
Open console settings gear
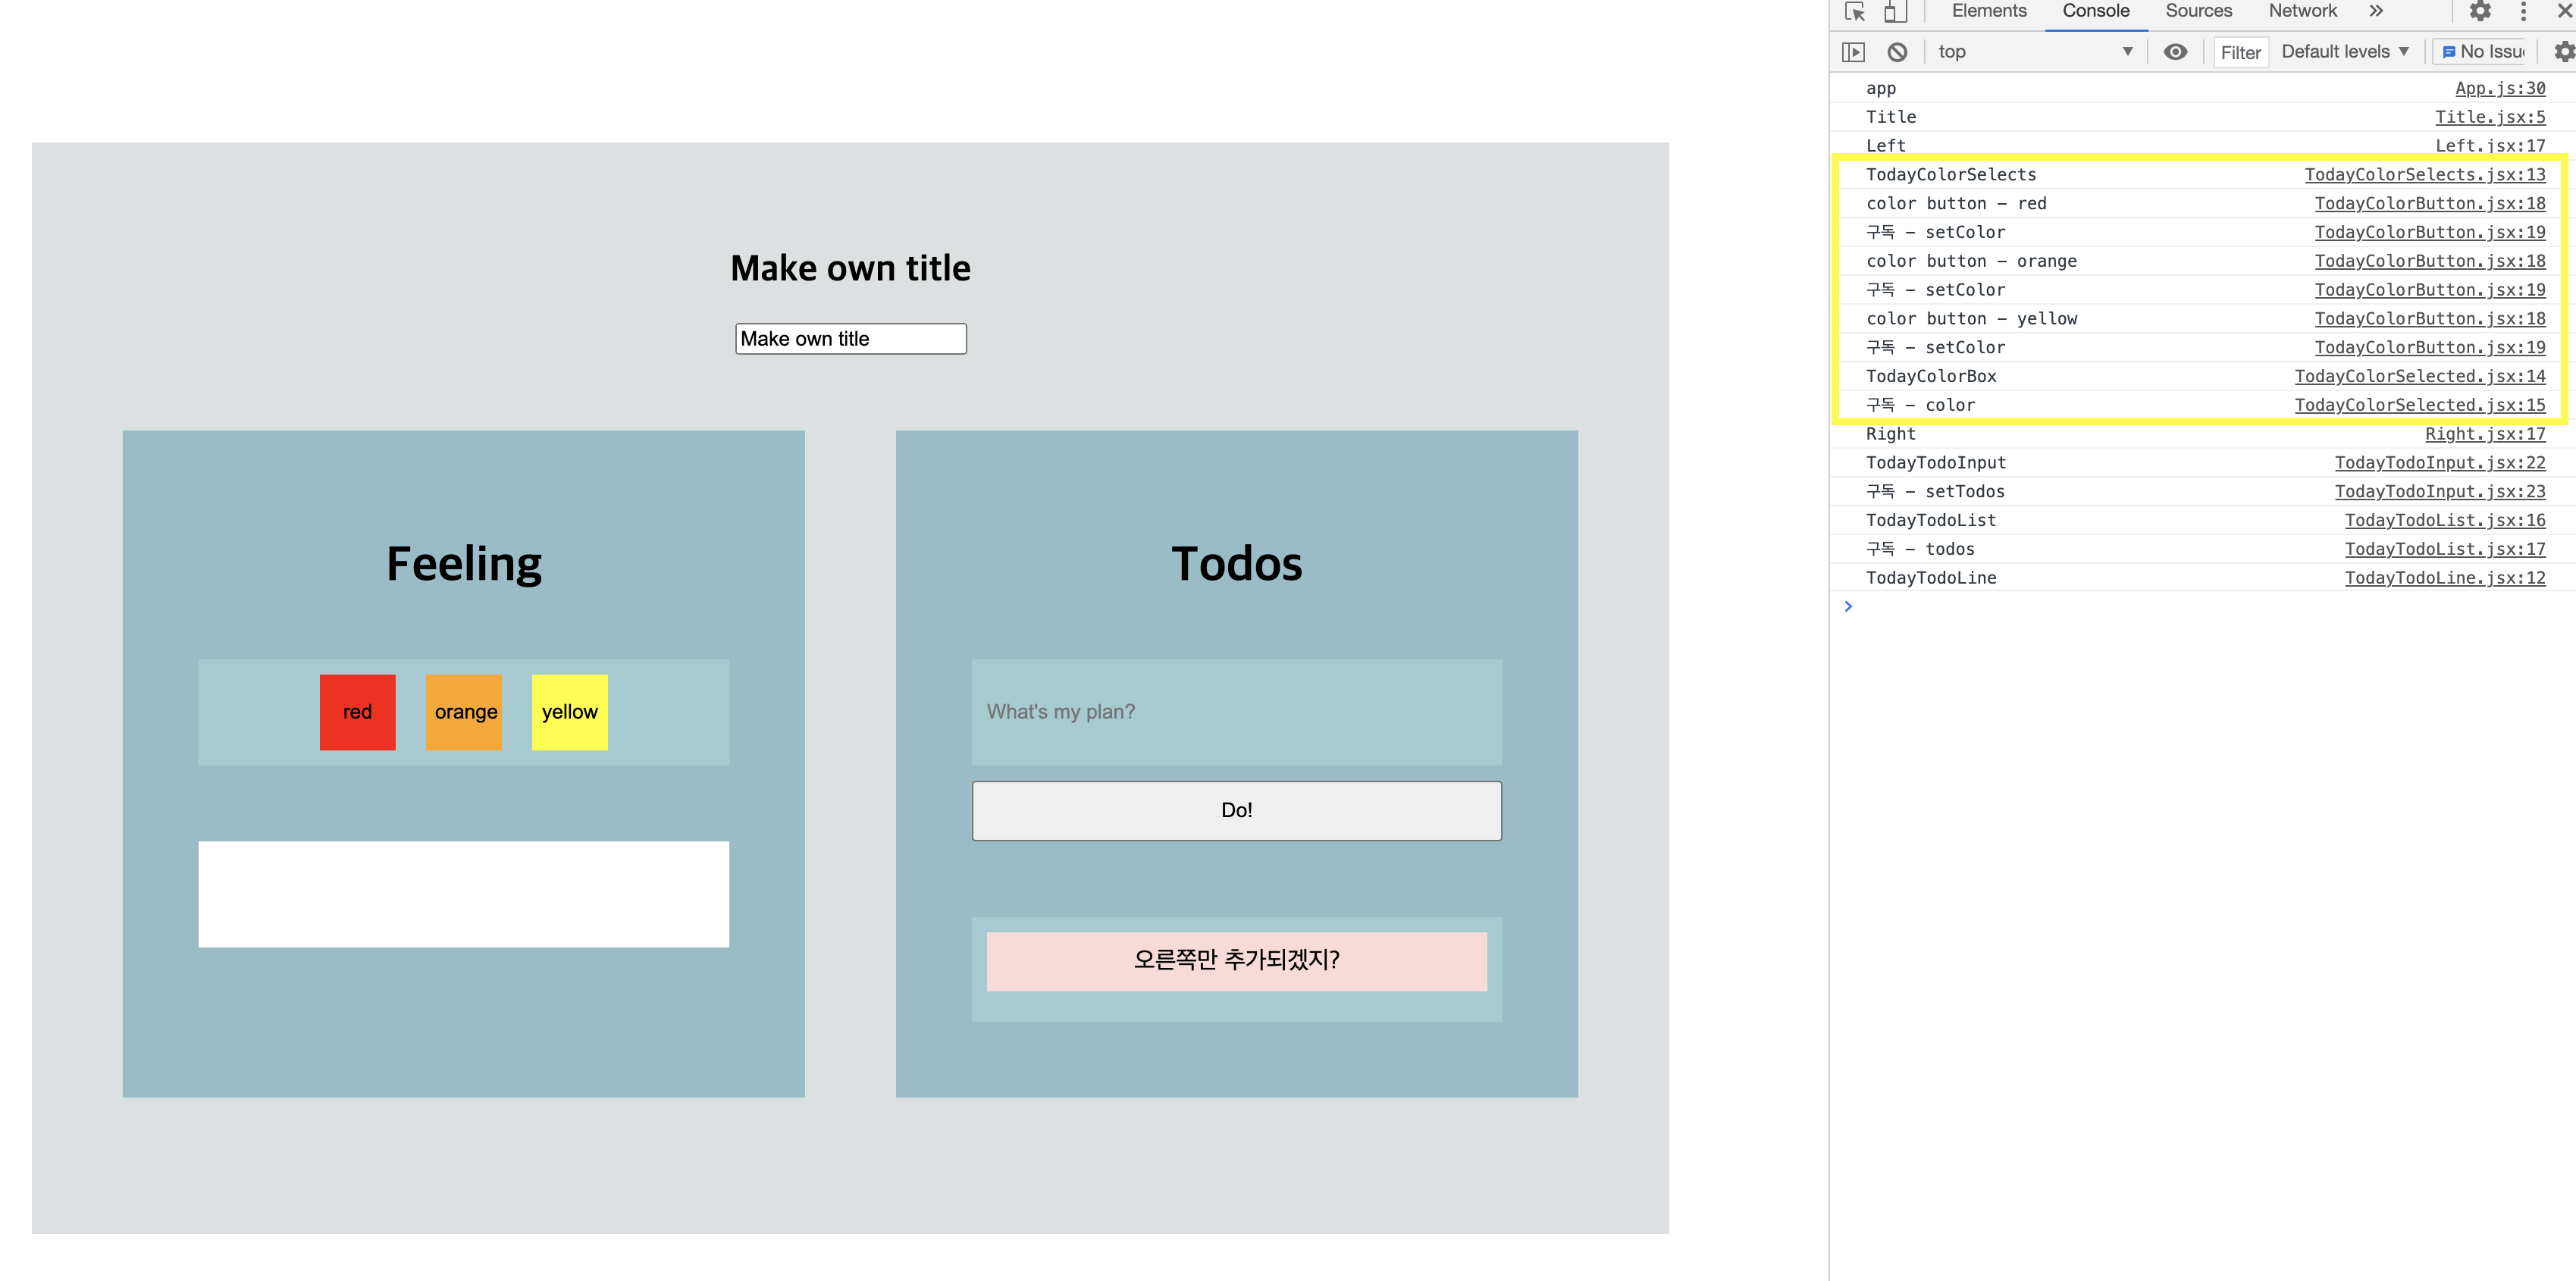pos(2564,52)
